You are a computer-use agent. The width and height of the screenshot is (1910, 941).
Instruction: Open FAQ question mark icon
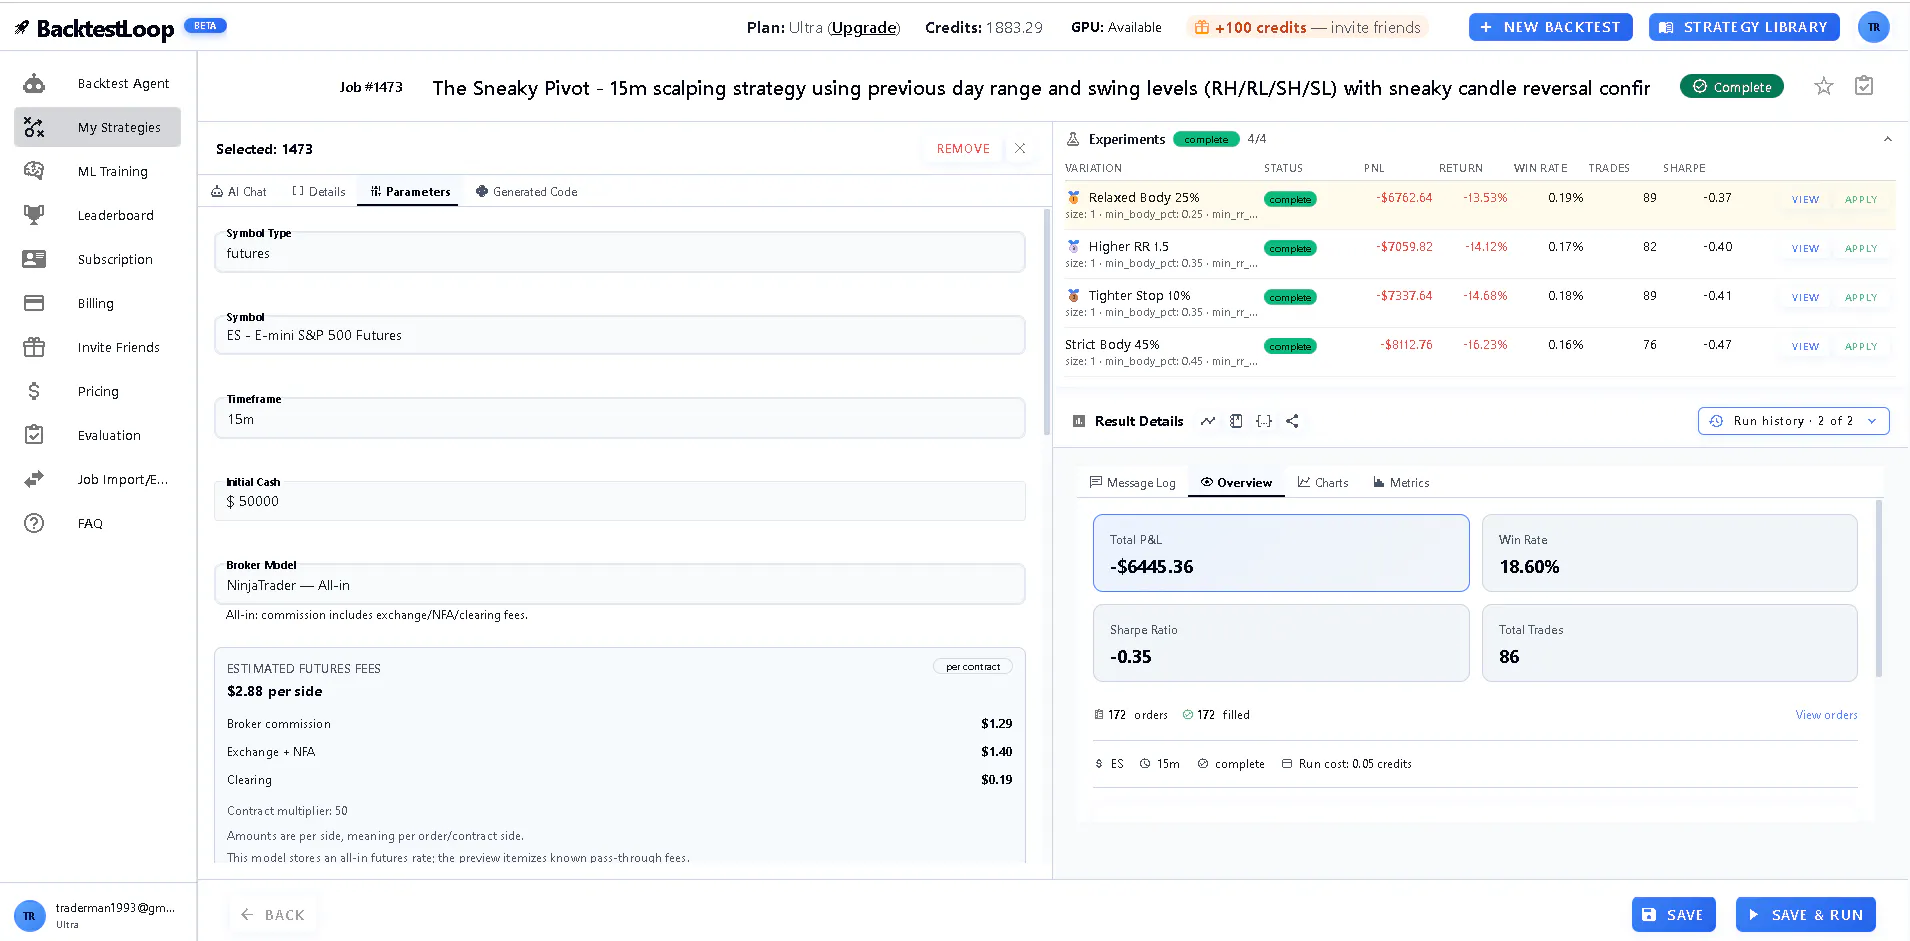[34, 523]
